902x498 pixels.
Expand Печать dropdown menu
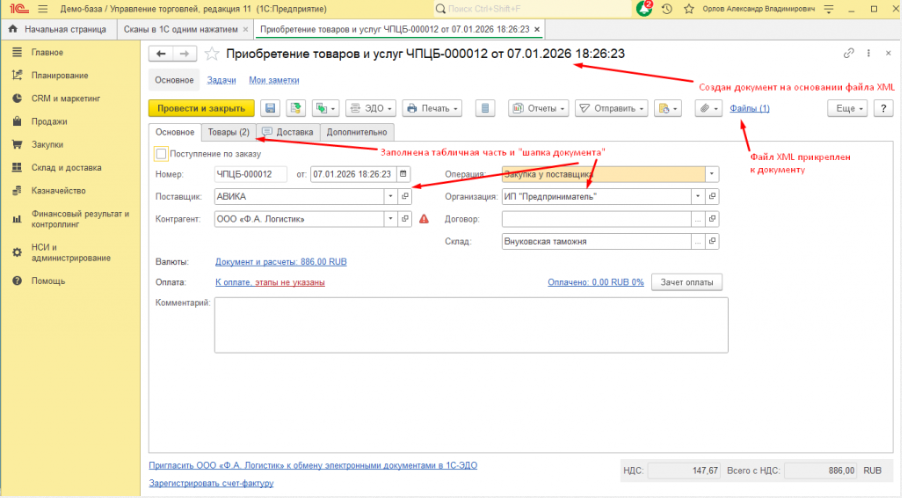point(432,108)
